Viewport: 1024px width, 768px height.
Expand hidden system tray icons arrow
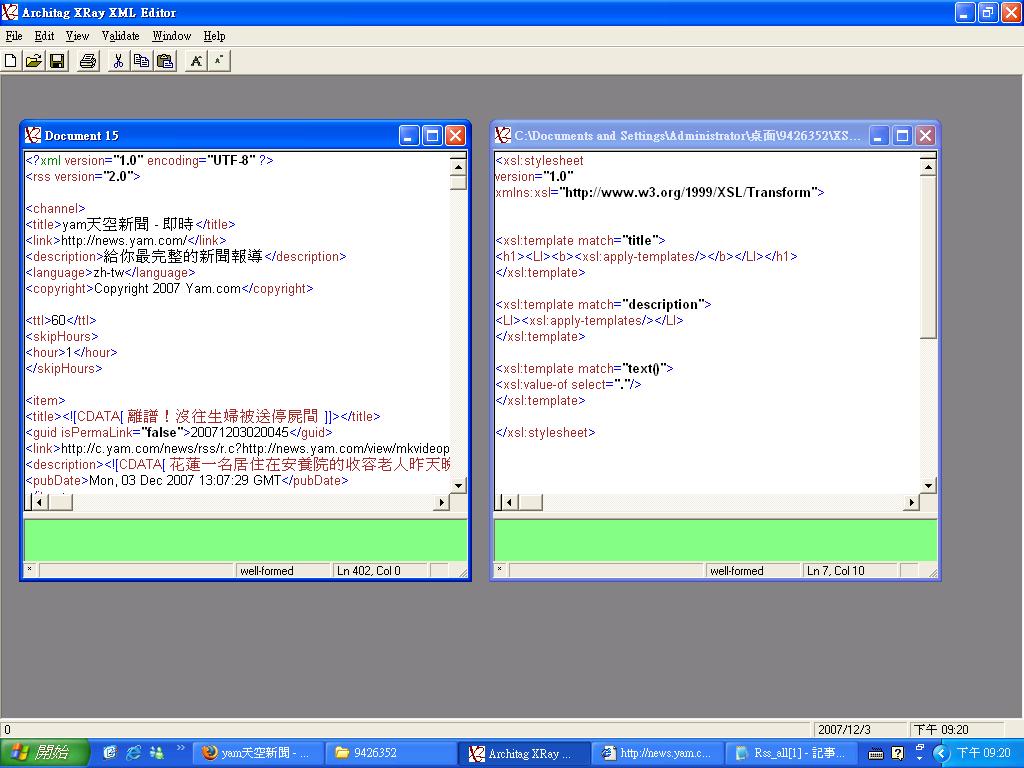pos(940,754)
